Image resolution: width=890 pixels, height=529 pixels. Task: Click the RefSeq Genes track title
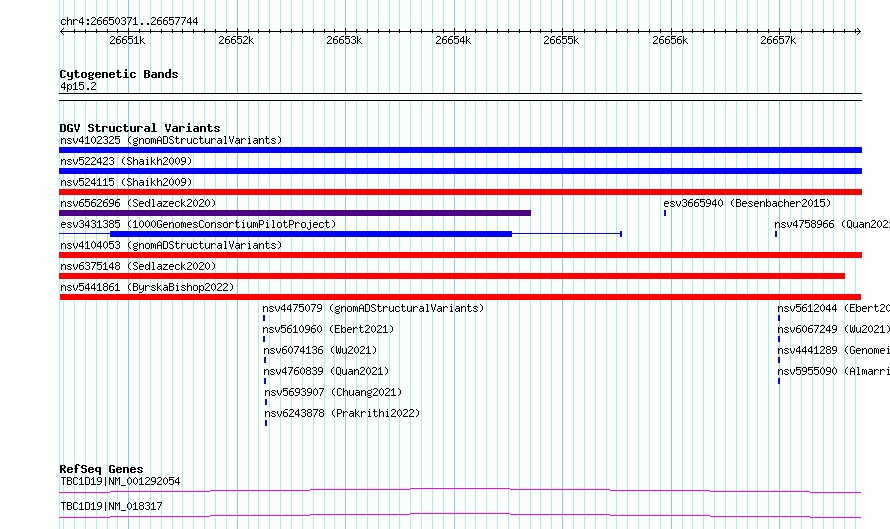[101, 469]
